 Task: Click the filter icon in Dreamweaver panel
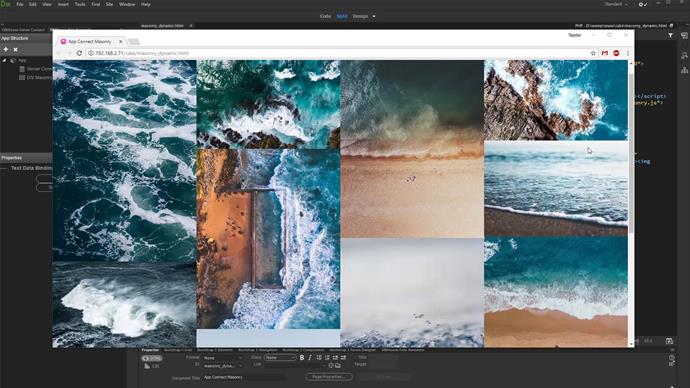click(670, 36)
